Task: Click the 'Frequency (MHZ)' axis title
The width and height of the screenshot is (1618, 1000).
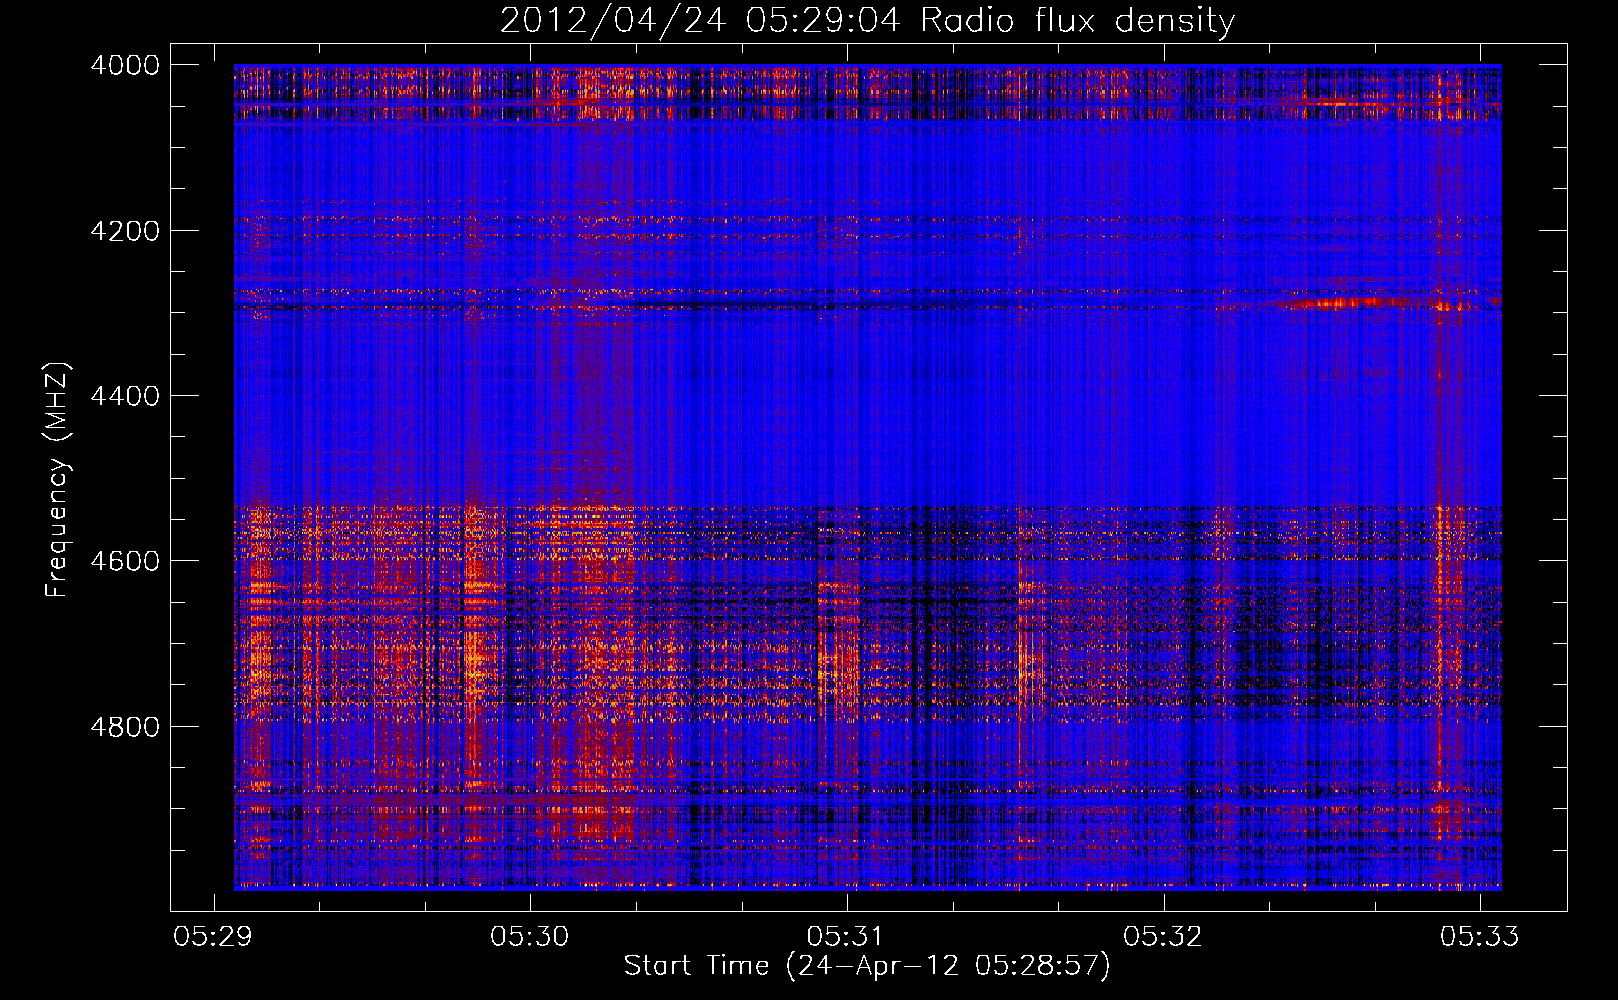Action: (58, 480)
